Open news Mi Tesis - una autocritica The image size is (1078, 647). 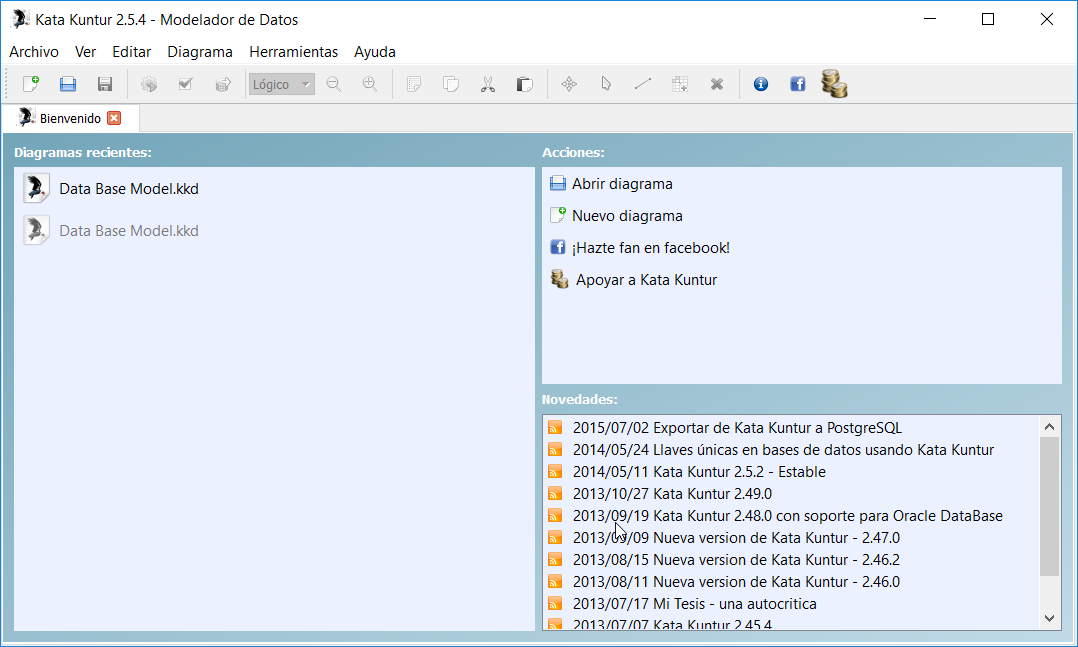click(x=694, y=604)
